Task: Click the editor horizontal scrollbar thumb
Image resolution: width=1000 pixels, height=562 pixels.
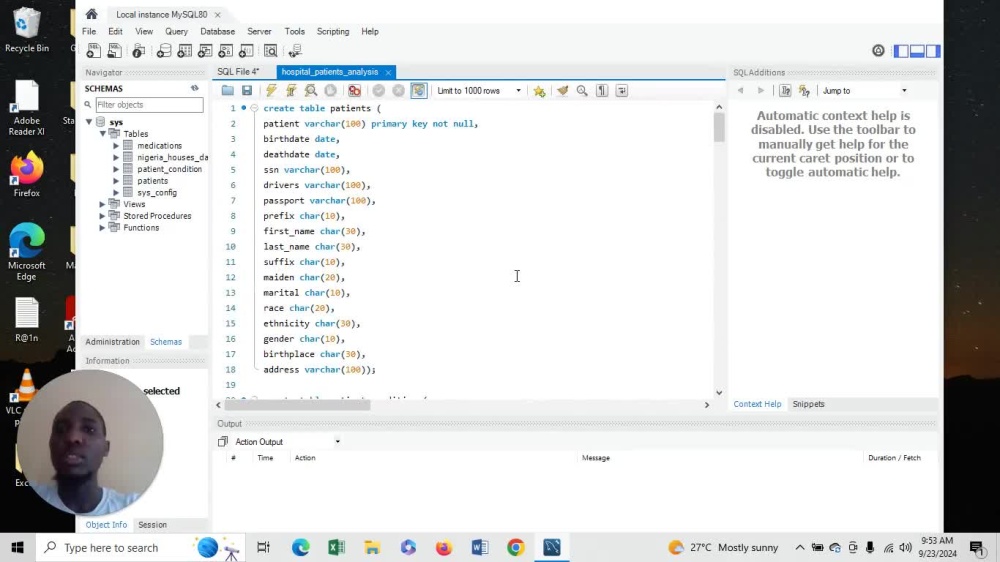Action: tap(297, 405)
